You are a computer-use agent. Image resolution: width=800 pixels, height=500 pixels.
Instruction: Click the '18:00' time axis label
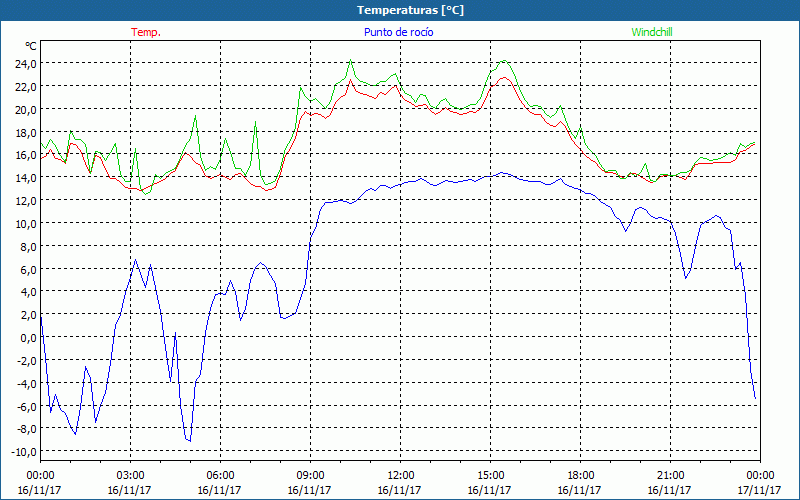(x=581, y=476)
